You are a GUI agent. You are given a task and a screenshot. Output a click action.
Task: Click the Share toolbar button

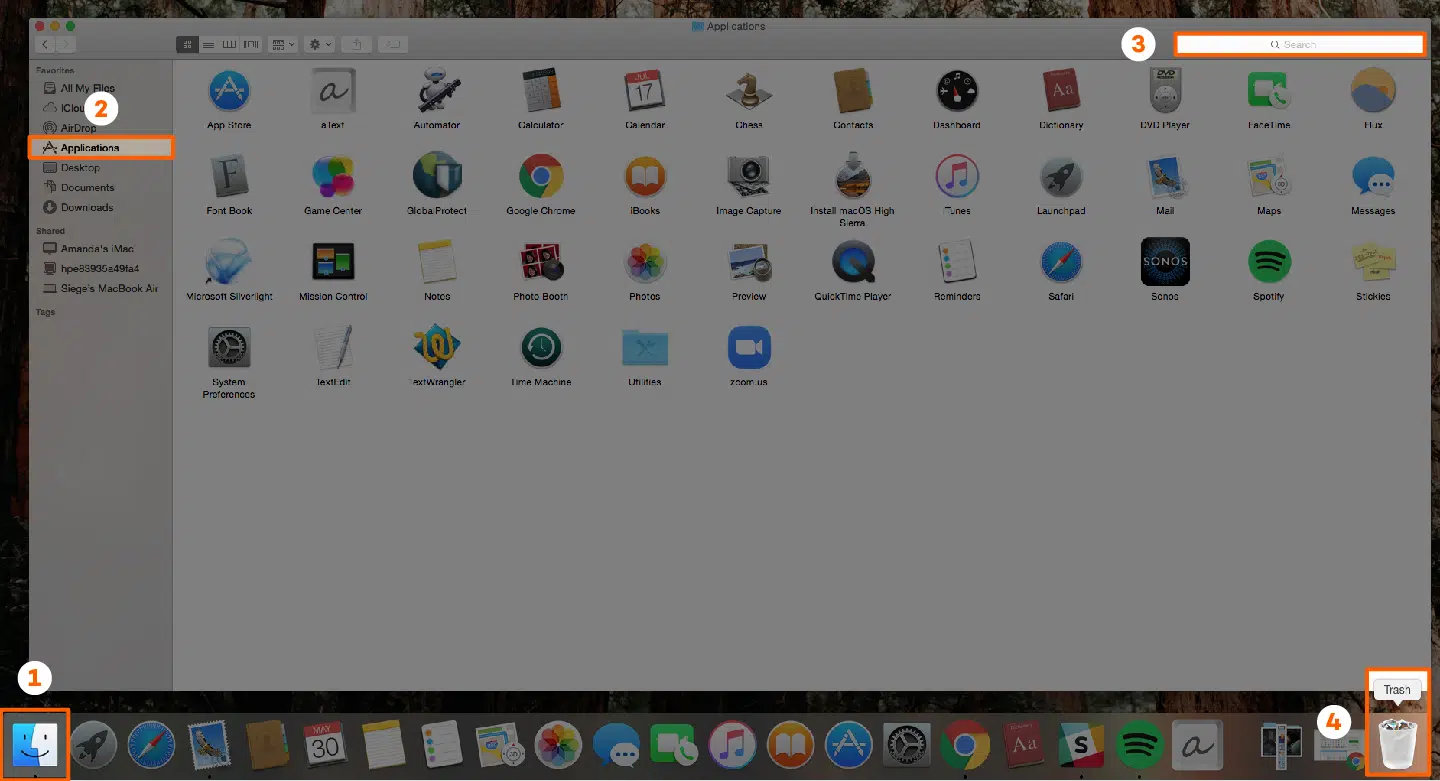pos(357,45)
